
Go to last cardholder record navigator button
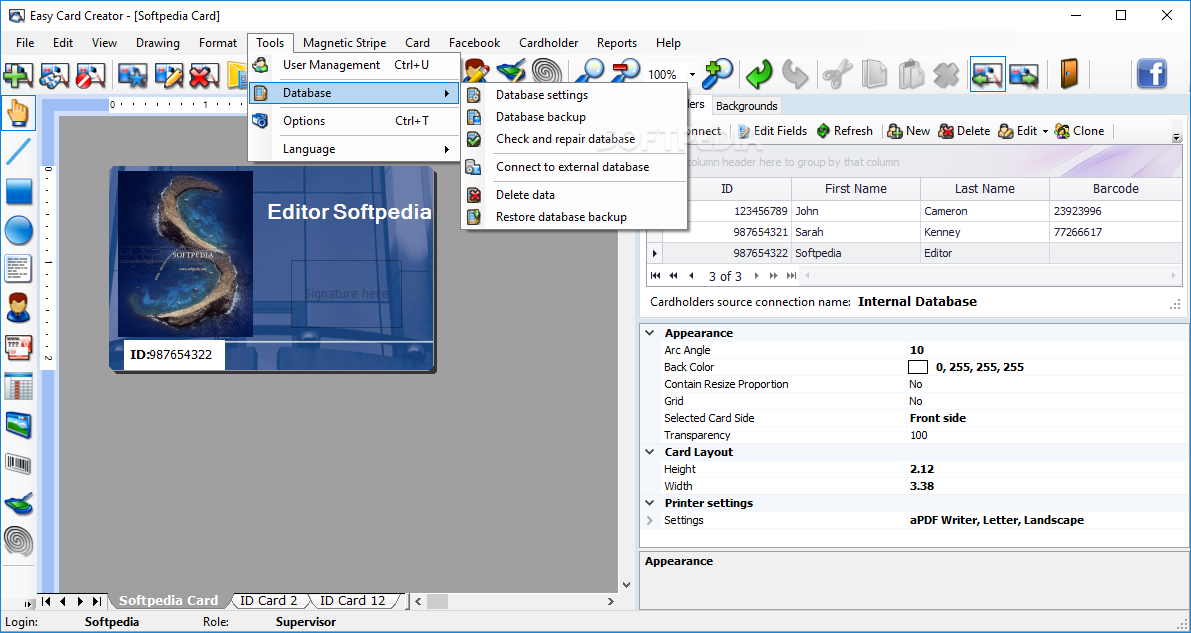click(x=791, y=276)
